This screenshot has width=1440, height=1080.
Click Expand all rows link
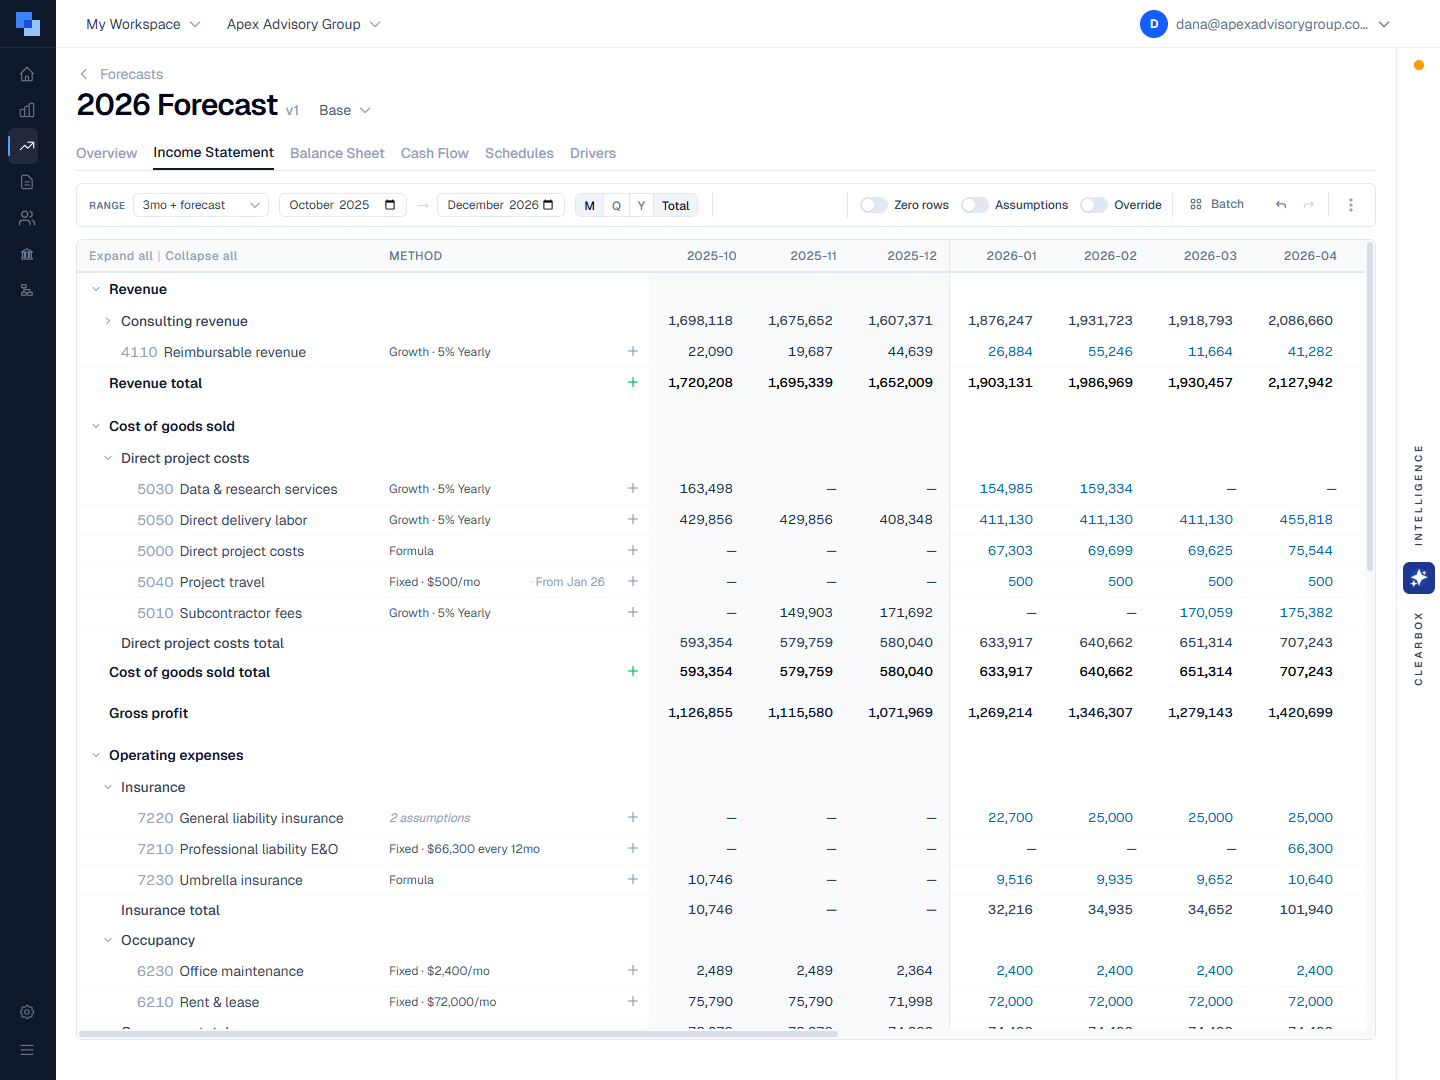(121, 256)
